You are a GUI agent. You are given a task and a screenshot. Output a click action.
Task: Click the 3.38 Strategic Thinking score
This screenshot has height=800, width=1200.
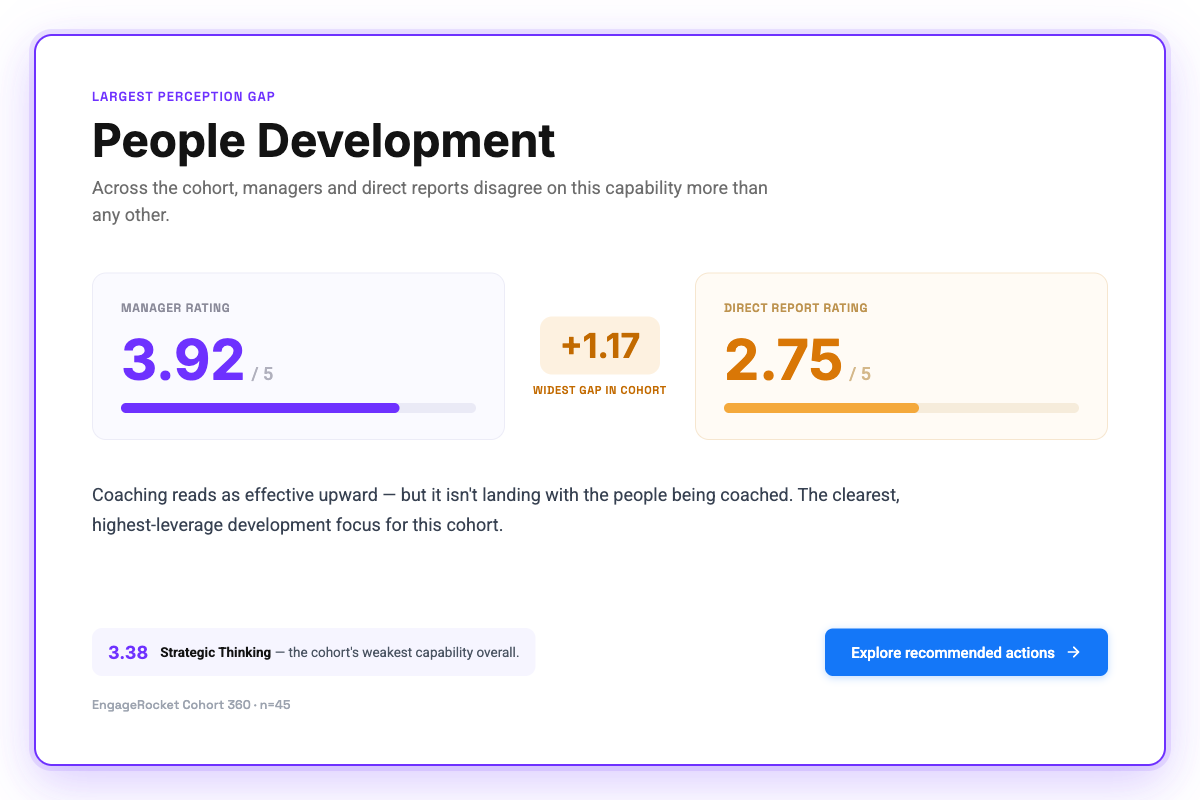(128, 652)
